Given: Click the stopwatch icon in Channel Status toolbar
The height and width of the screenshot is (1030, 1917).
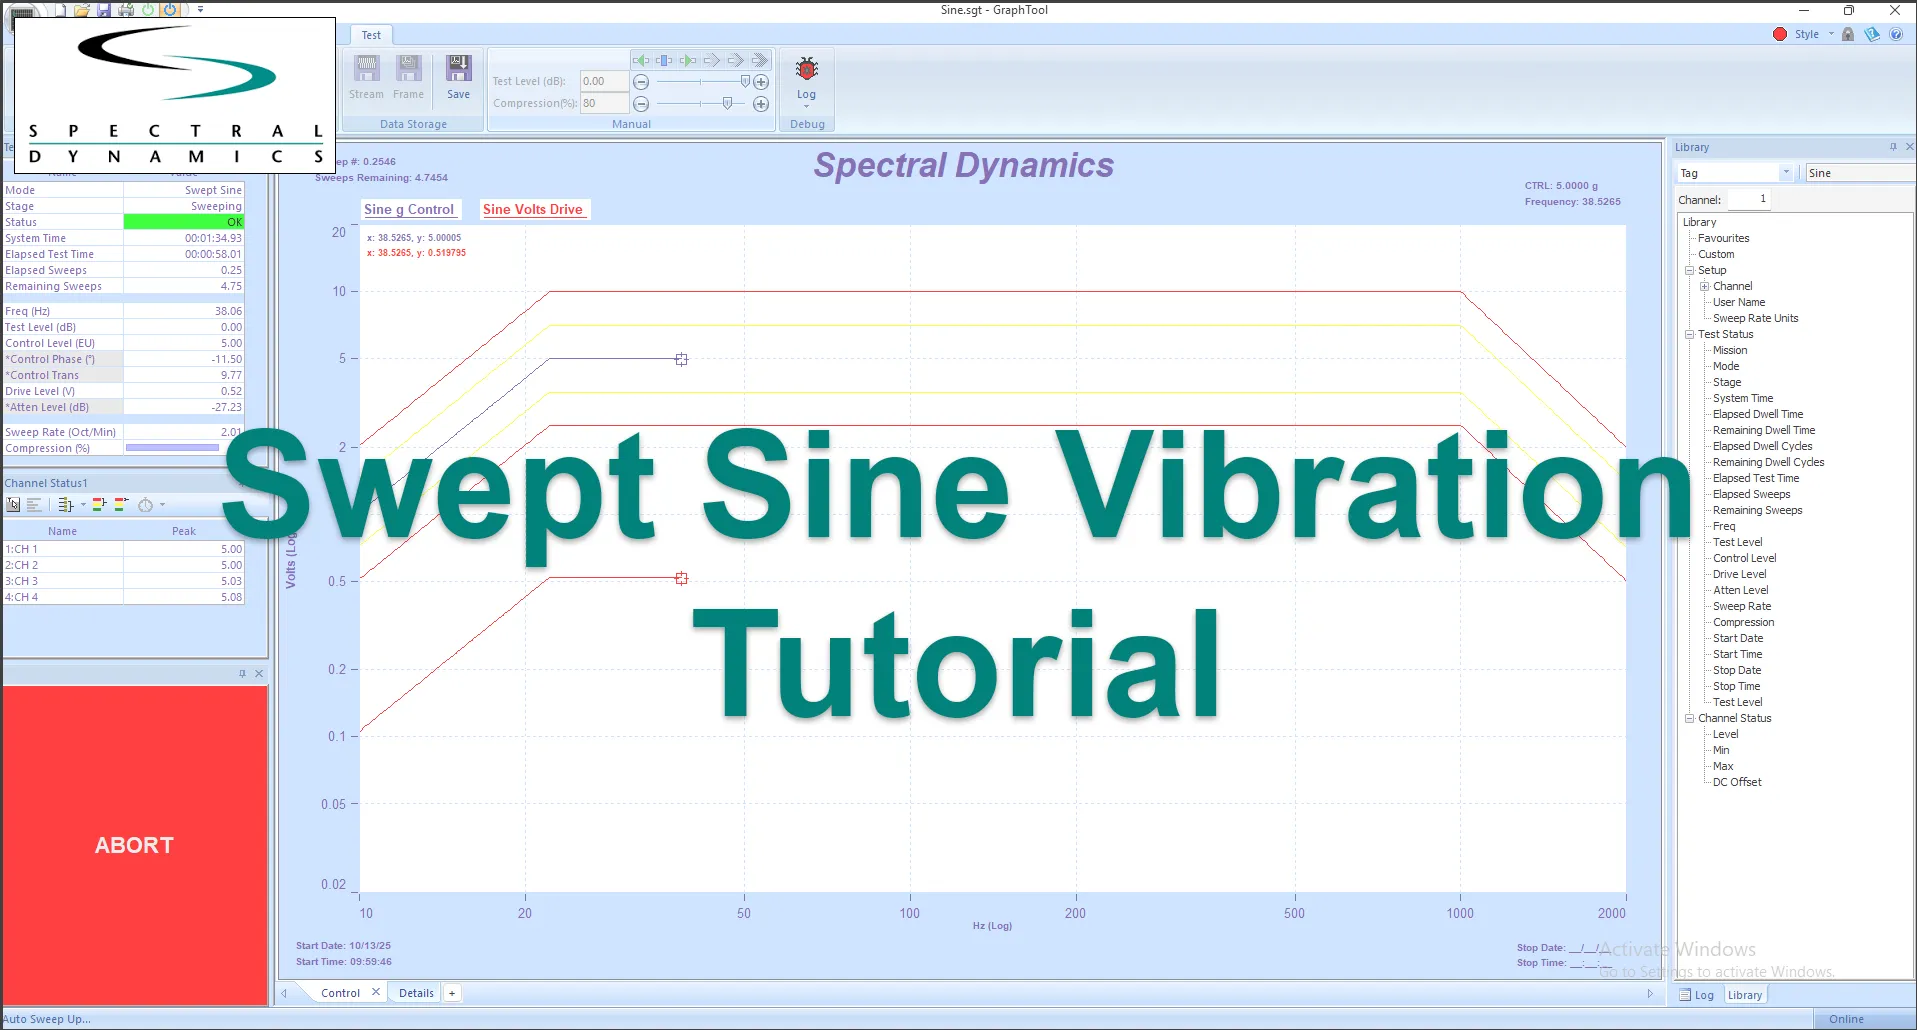Looking at the screenshot, I should tap(144, 504).
